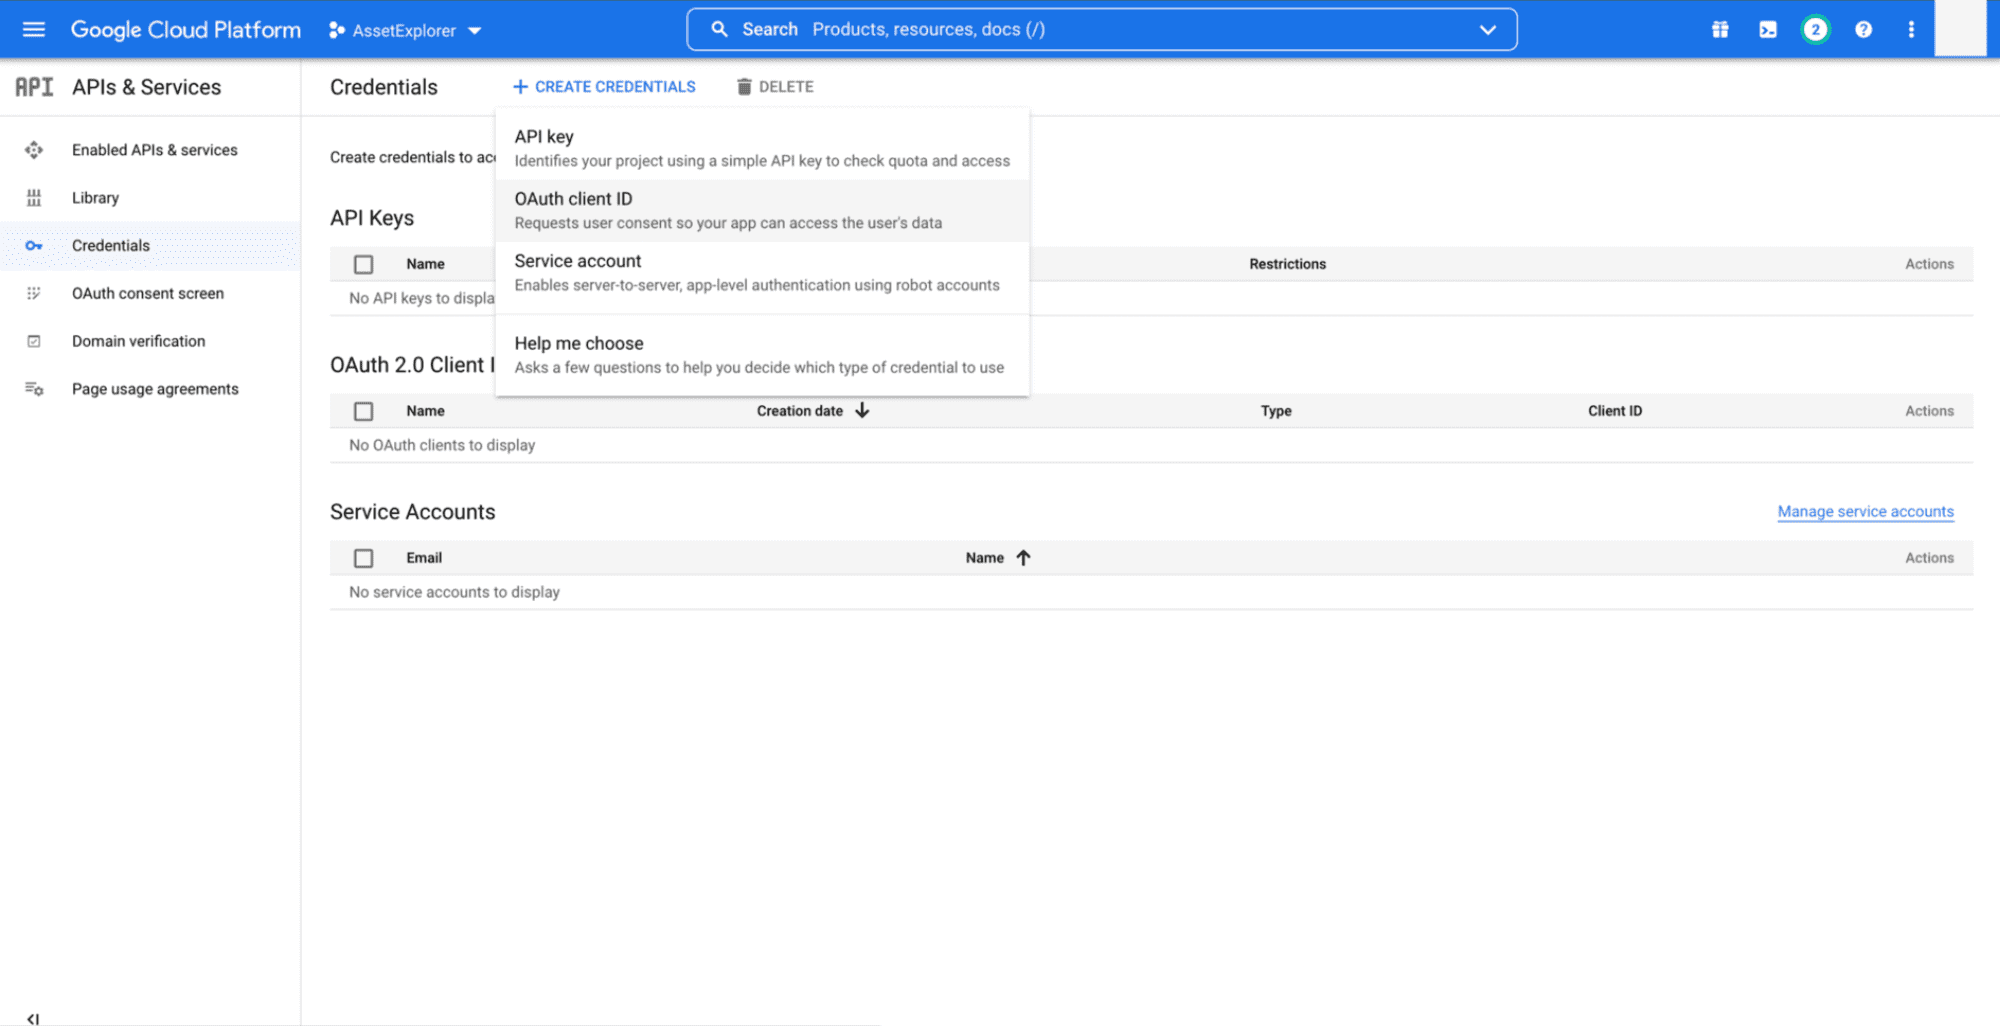Open OAuth consent screen in sidebar

(x=148, y=293)
